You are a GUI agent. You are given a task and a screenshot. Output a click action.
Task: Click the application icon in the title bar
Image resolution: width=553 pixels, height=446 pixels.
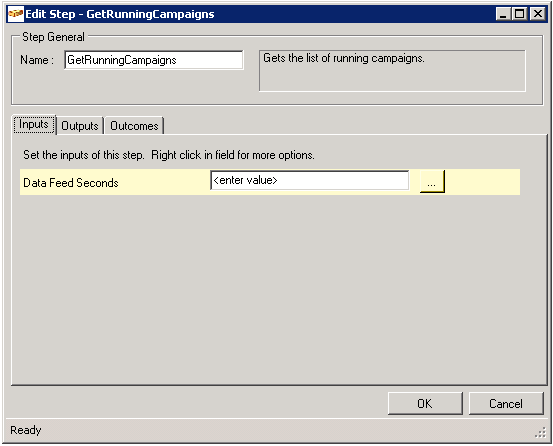[16, 14]
